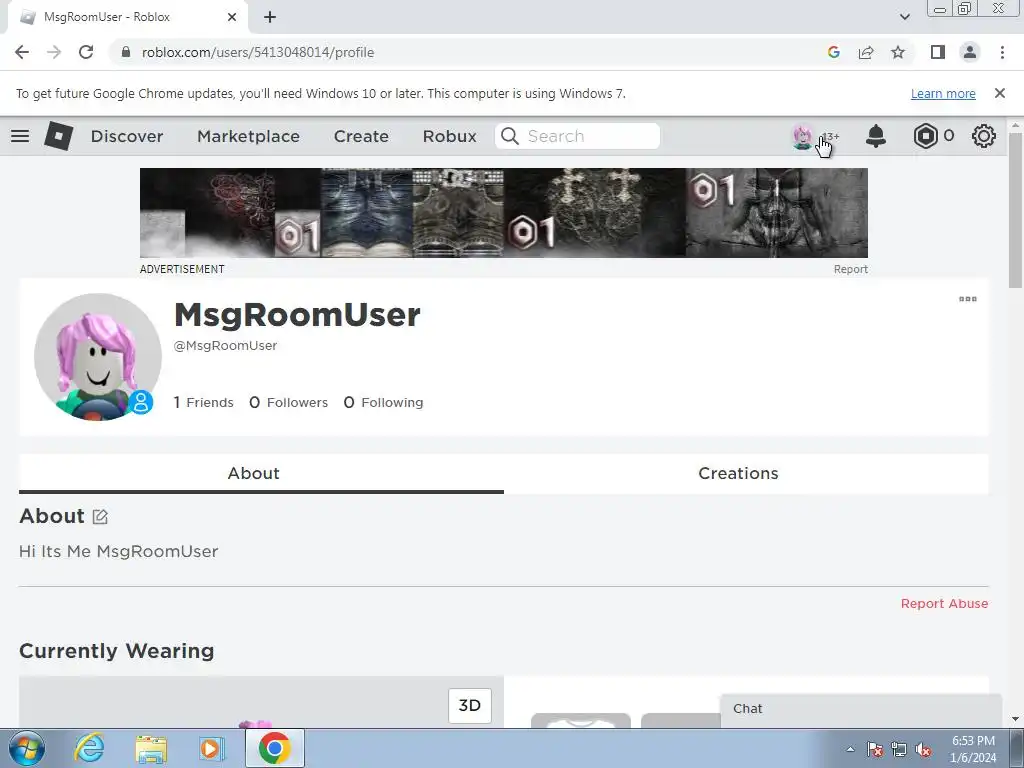The image size is (1024, 768).
Task: Click the small avatar icon in header
Action: tap(803, 136)
